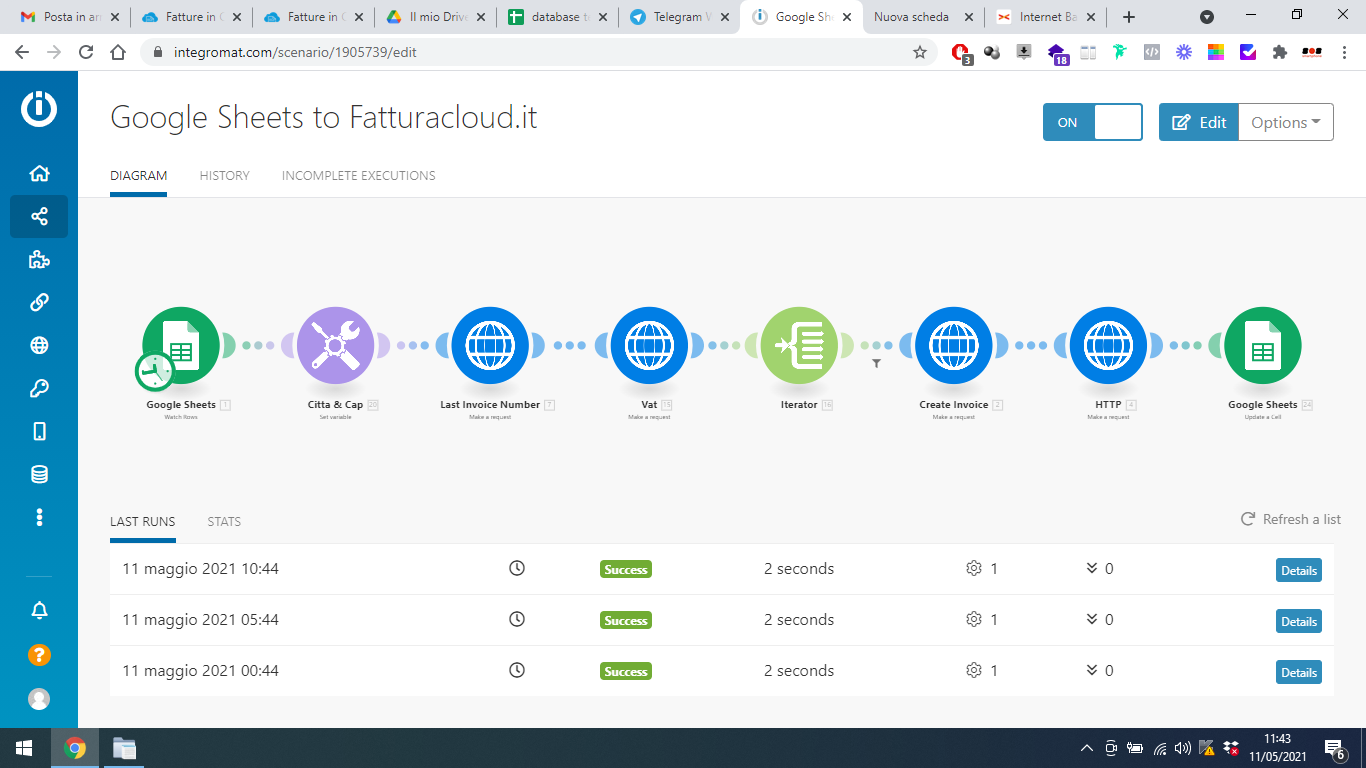Open the three-dot more menu in sidebar
Screen dimensions: 1366x768
tap(39, 517)
